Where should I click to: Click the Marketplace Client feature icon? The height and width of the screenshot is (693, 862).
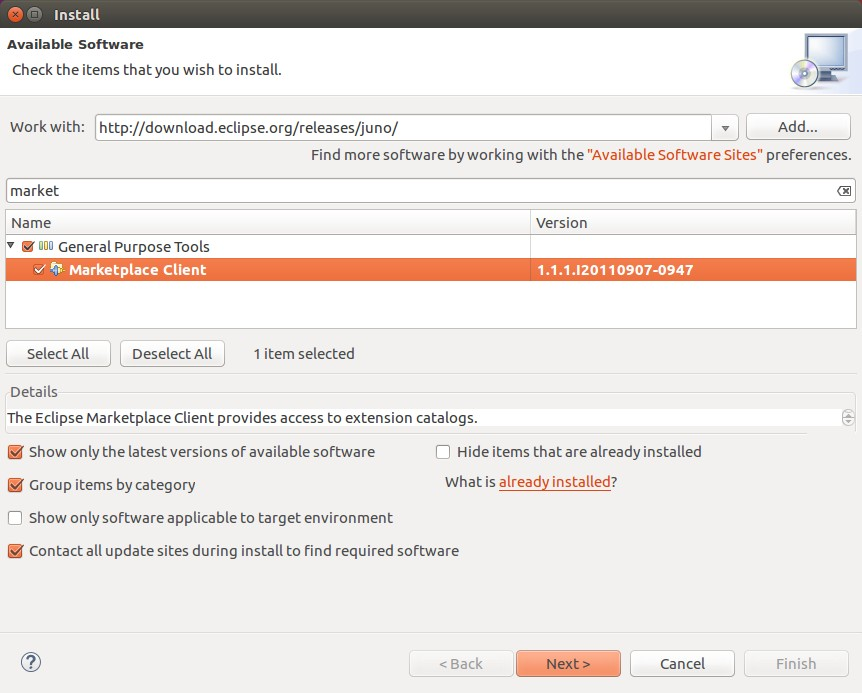(x=57, y=269)
